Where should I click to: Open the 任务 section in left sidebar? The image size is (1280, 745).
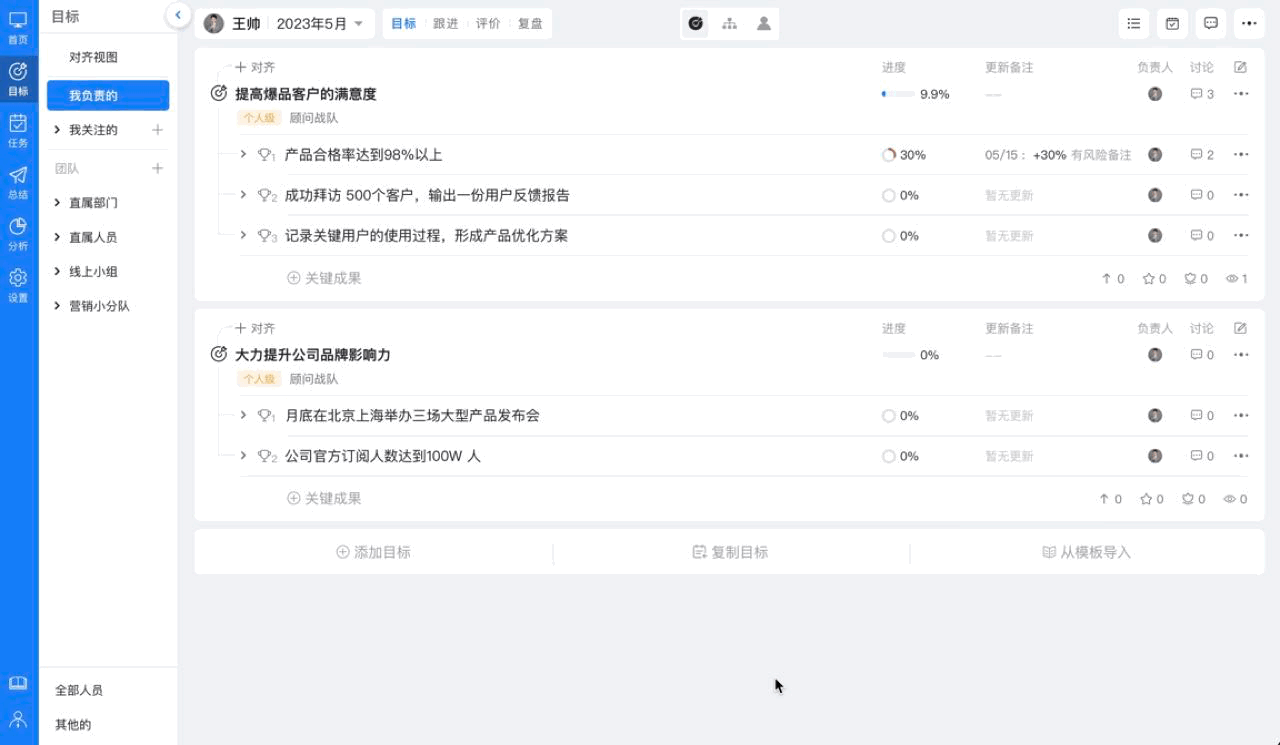[x=18, y=130]
